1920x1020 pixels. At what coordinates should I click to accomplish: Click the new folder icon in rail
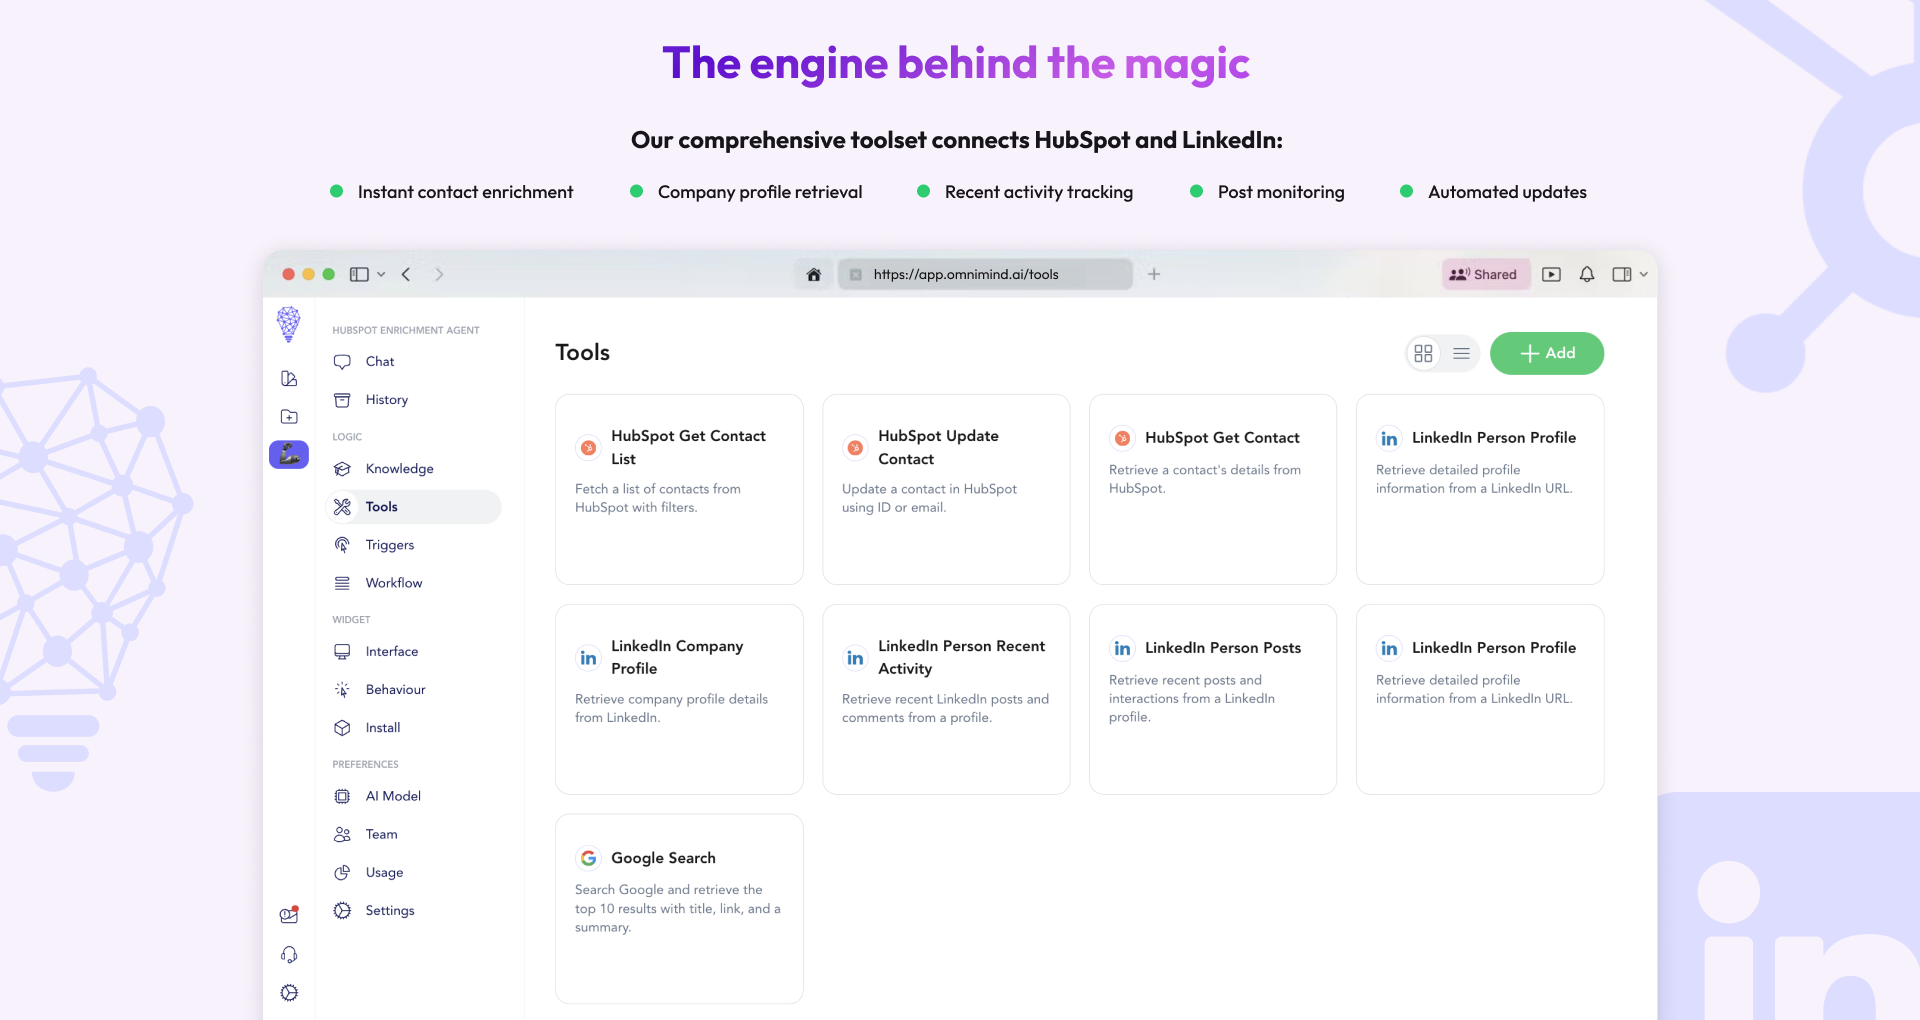[x=289, y=417]
